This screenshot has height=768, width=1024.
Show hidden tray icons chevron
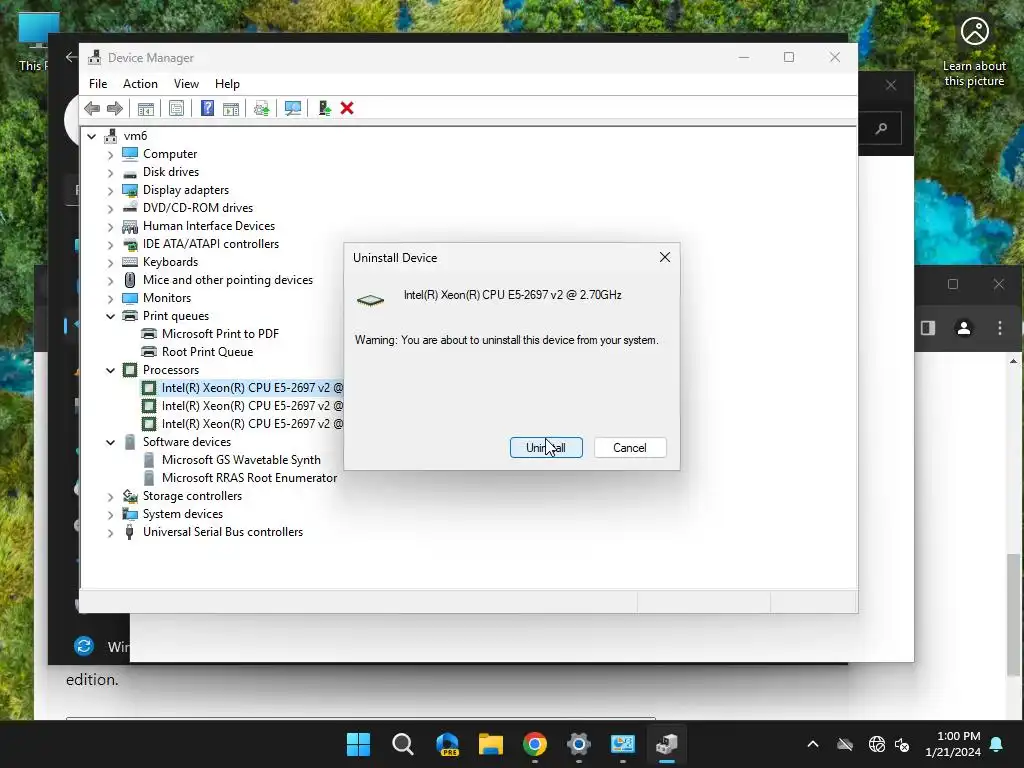pyautogui.click(x=813, y=744)
